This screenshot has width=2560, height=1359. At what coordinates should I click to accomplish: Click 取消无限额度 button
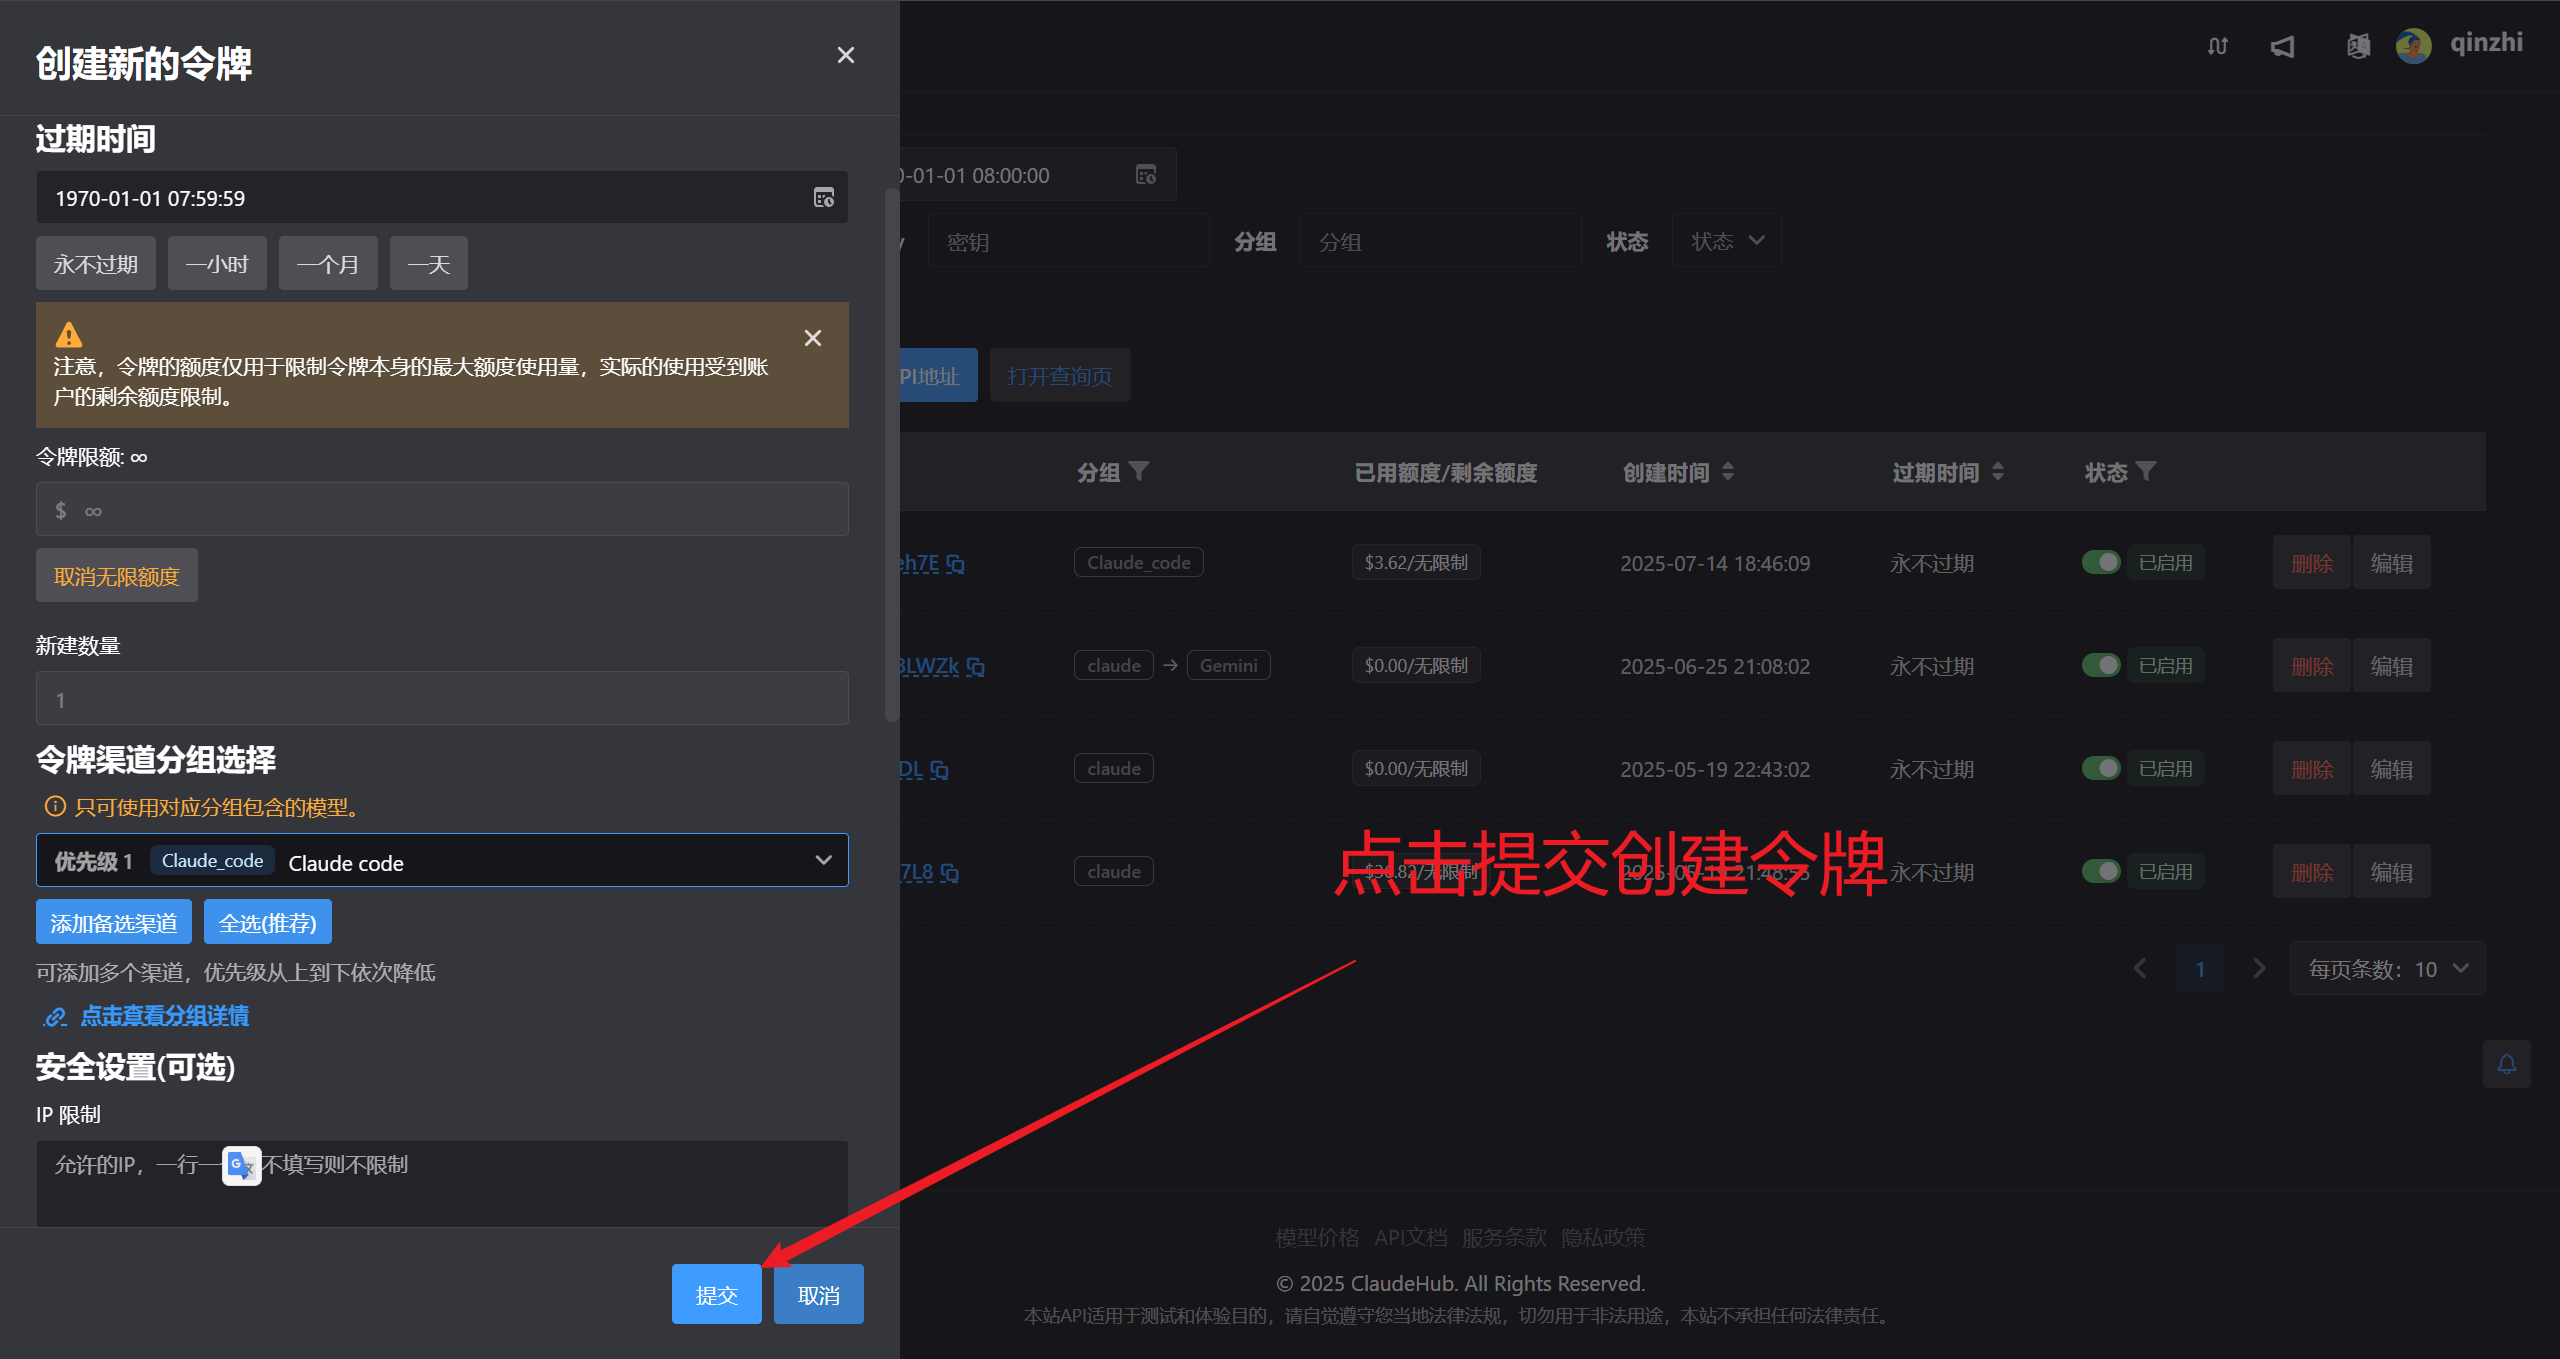pos(116,575)
